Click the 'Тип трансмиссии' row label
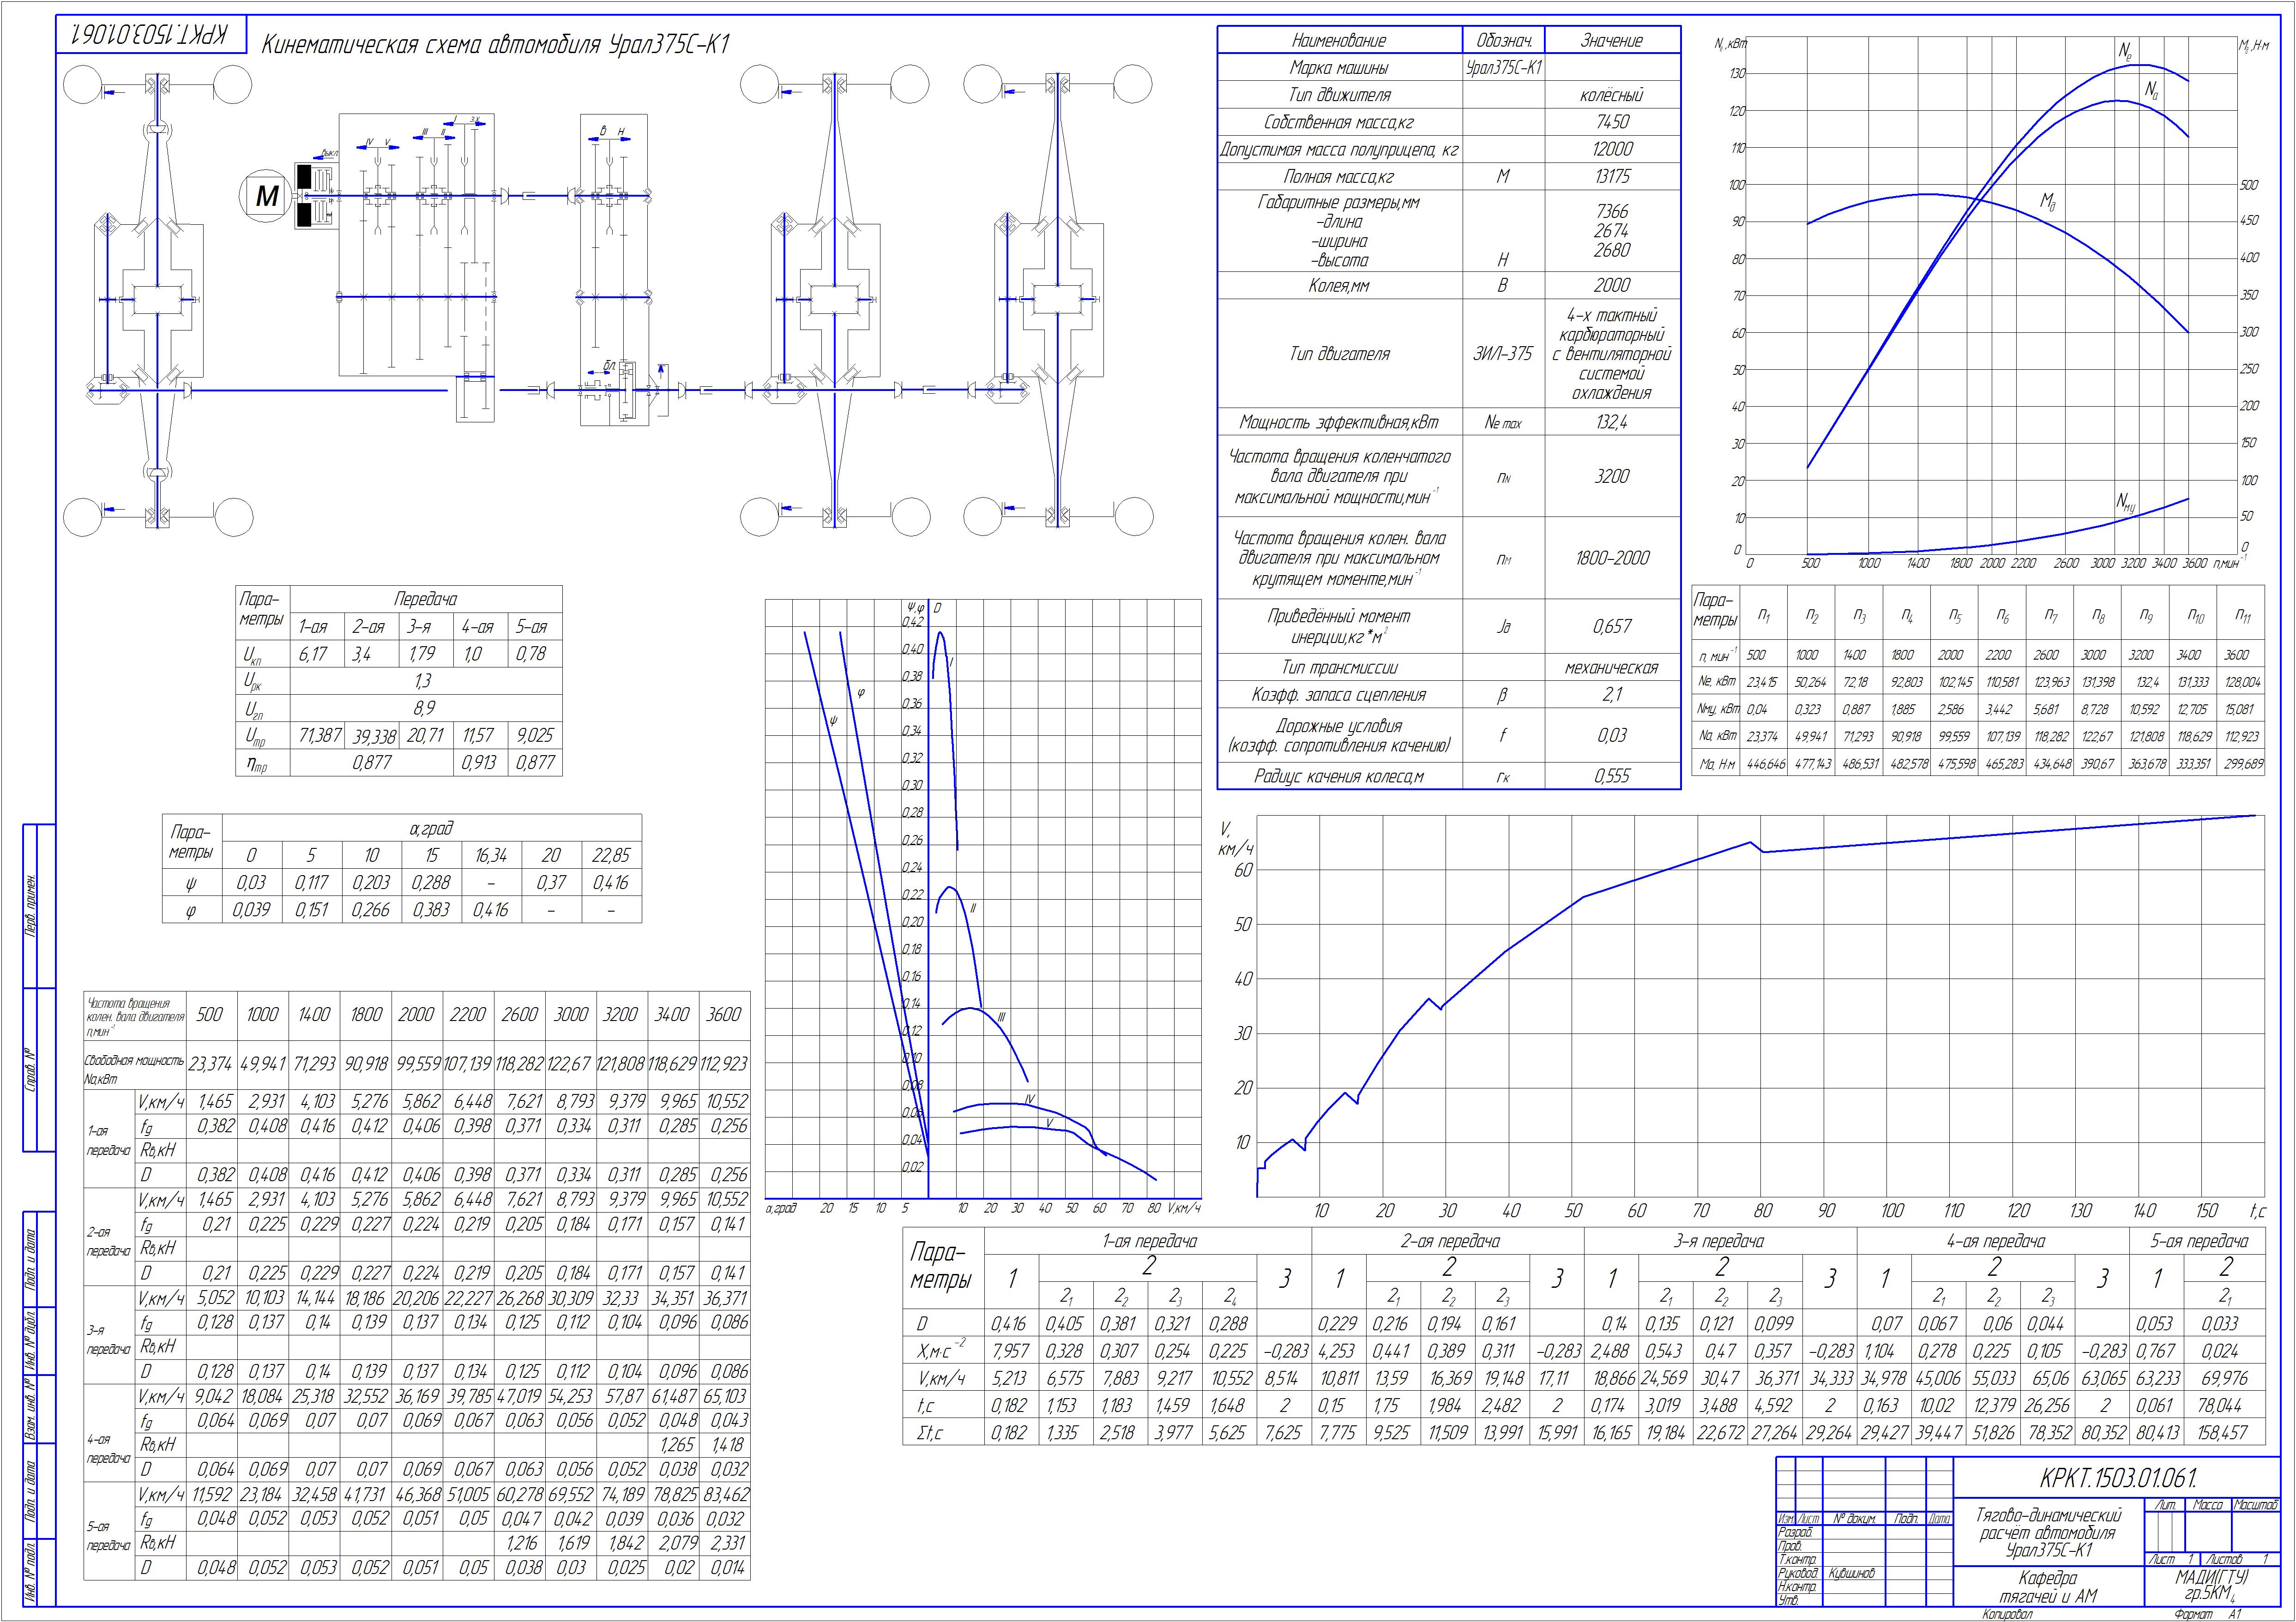2296x1622 pixels. pyautogui.click(x=1339, y=667)
